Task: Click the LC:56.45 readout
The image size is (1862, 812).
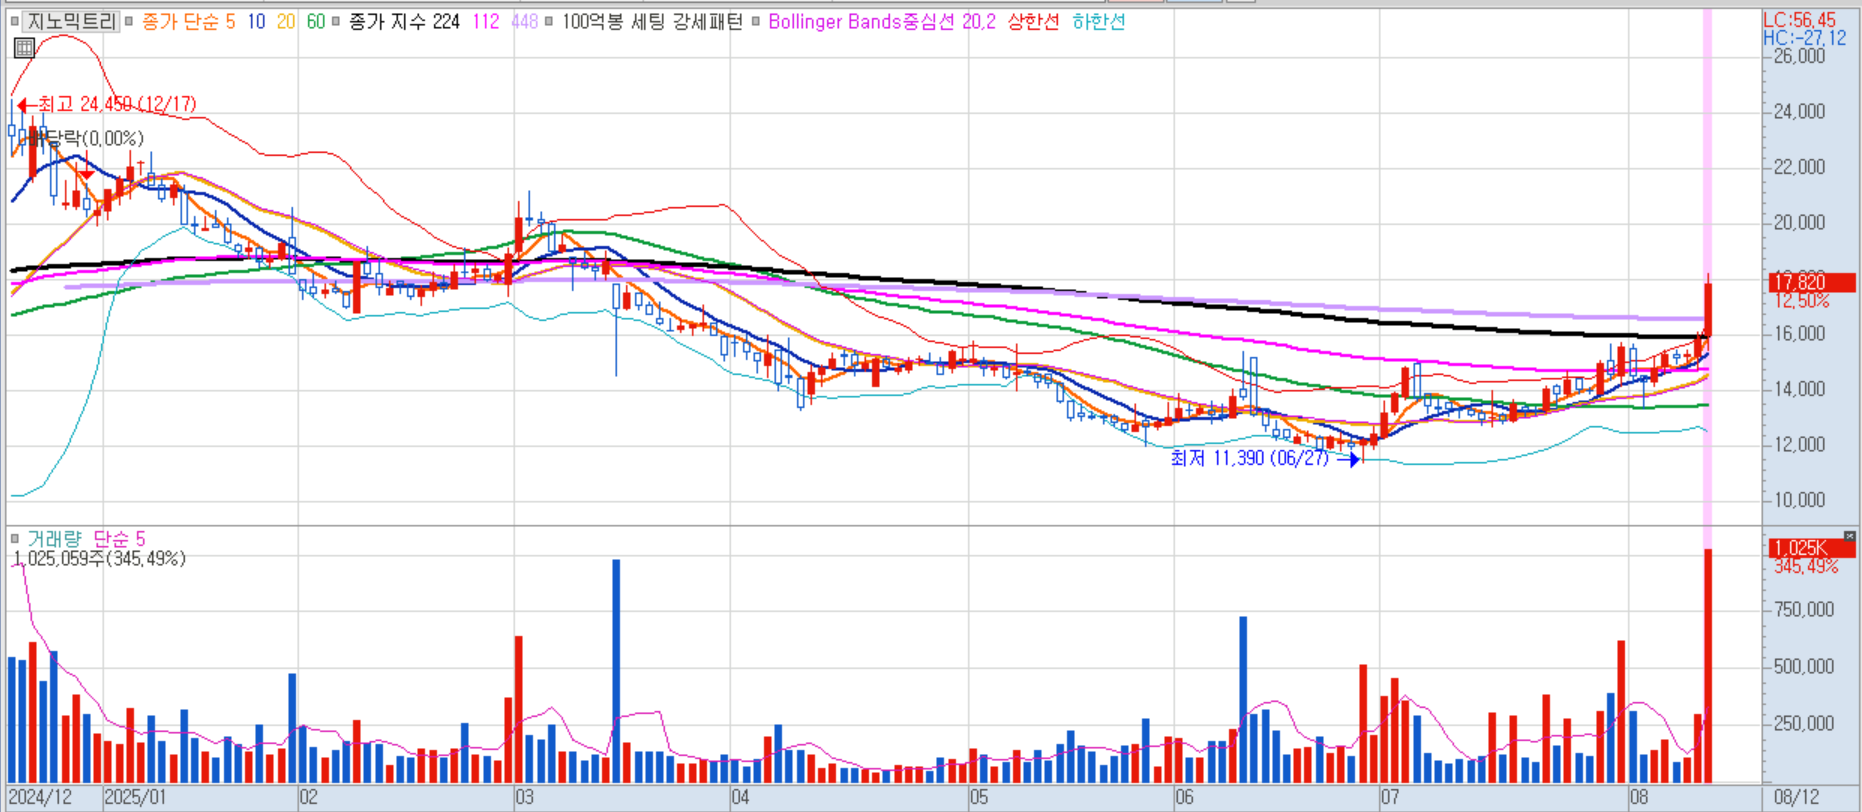Action: tap(1799, 20)
